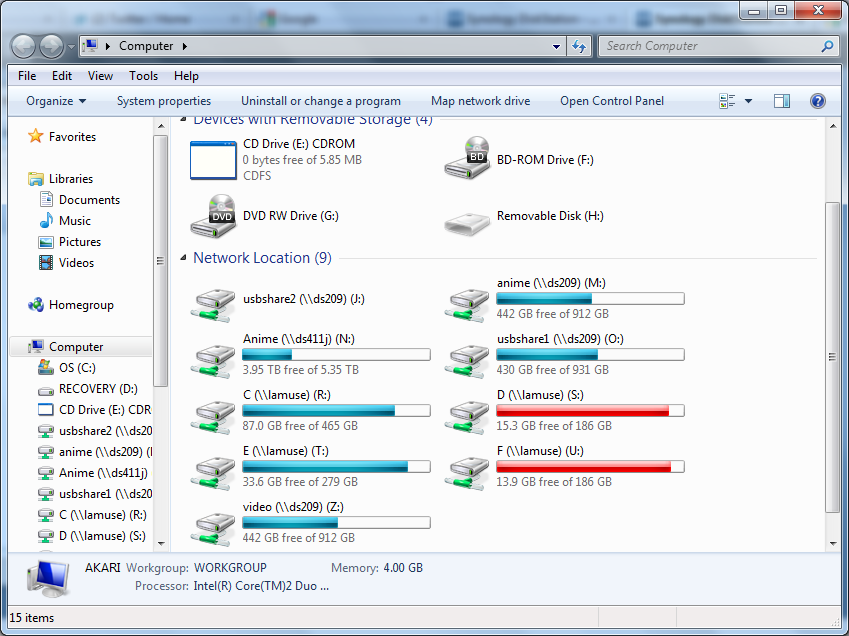849x636 pixels.
Task: Select D (\\lamuse) (S:) in navigation tree
Action: [102, 536]
